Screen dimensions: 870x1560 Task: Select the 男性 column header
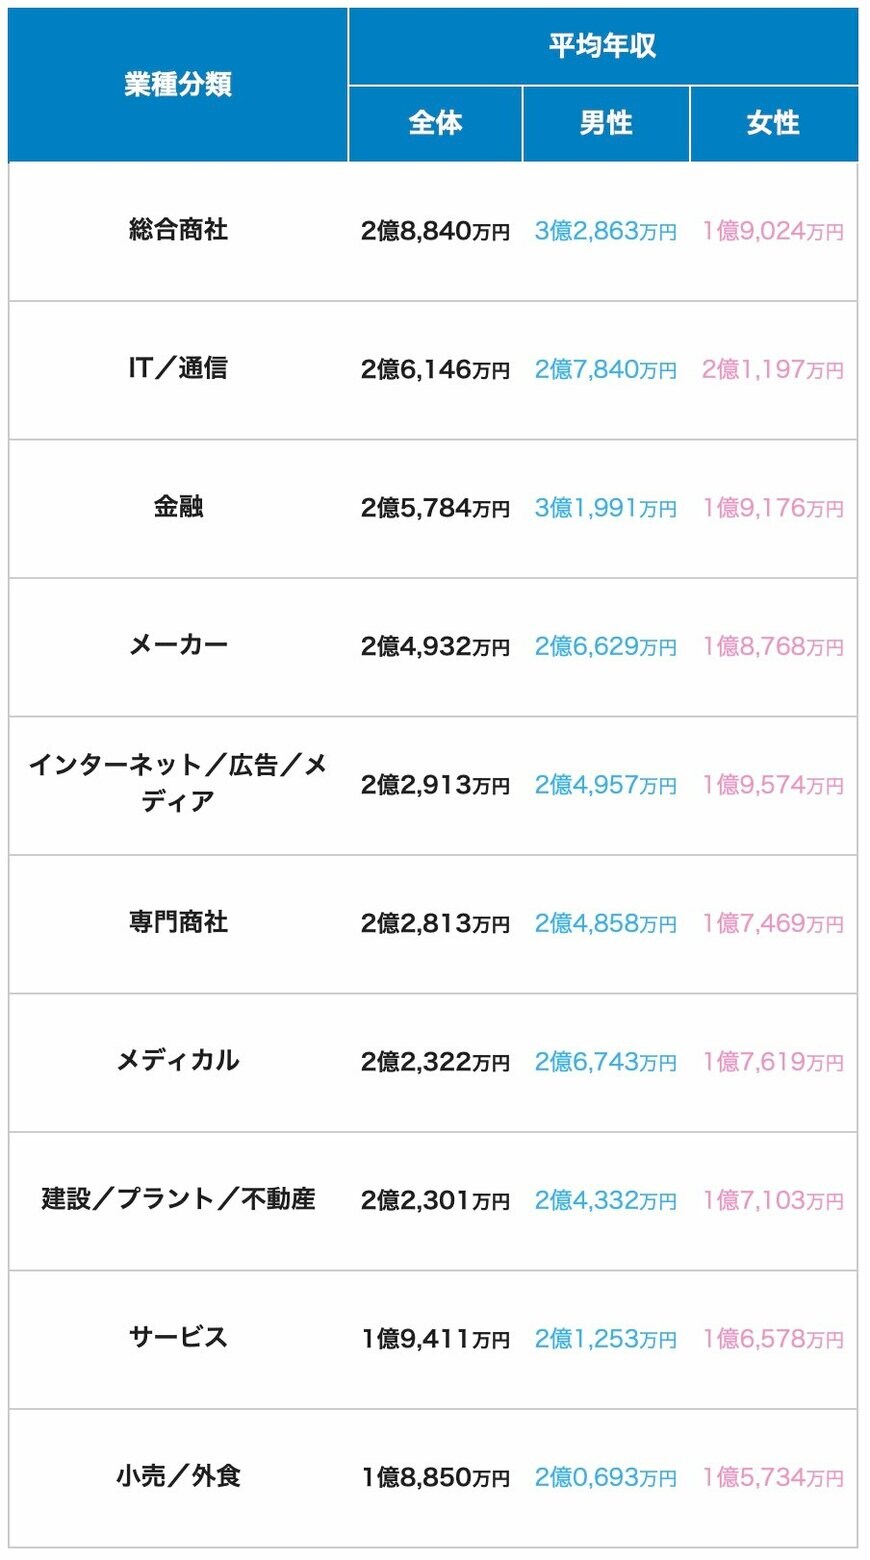tap(605, 123)
